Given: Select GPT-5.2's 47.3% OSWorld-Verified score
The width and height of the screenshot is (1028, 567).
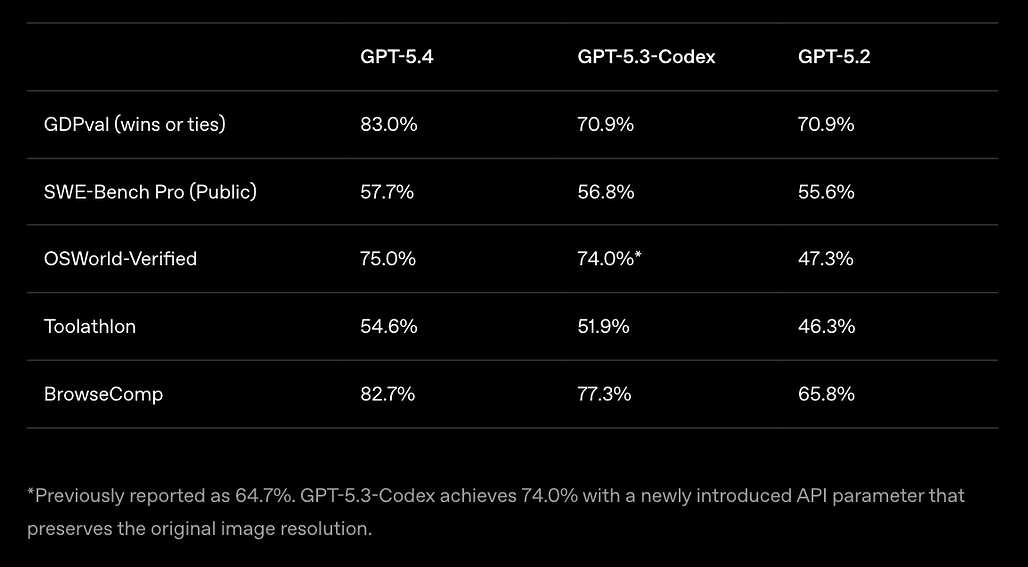Looking at the screenshot, I should tap(826, 258).
